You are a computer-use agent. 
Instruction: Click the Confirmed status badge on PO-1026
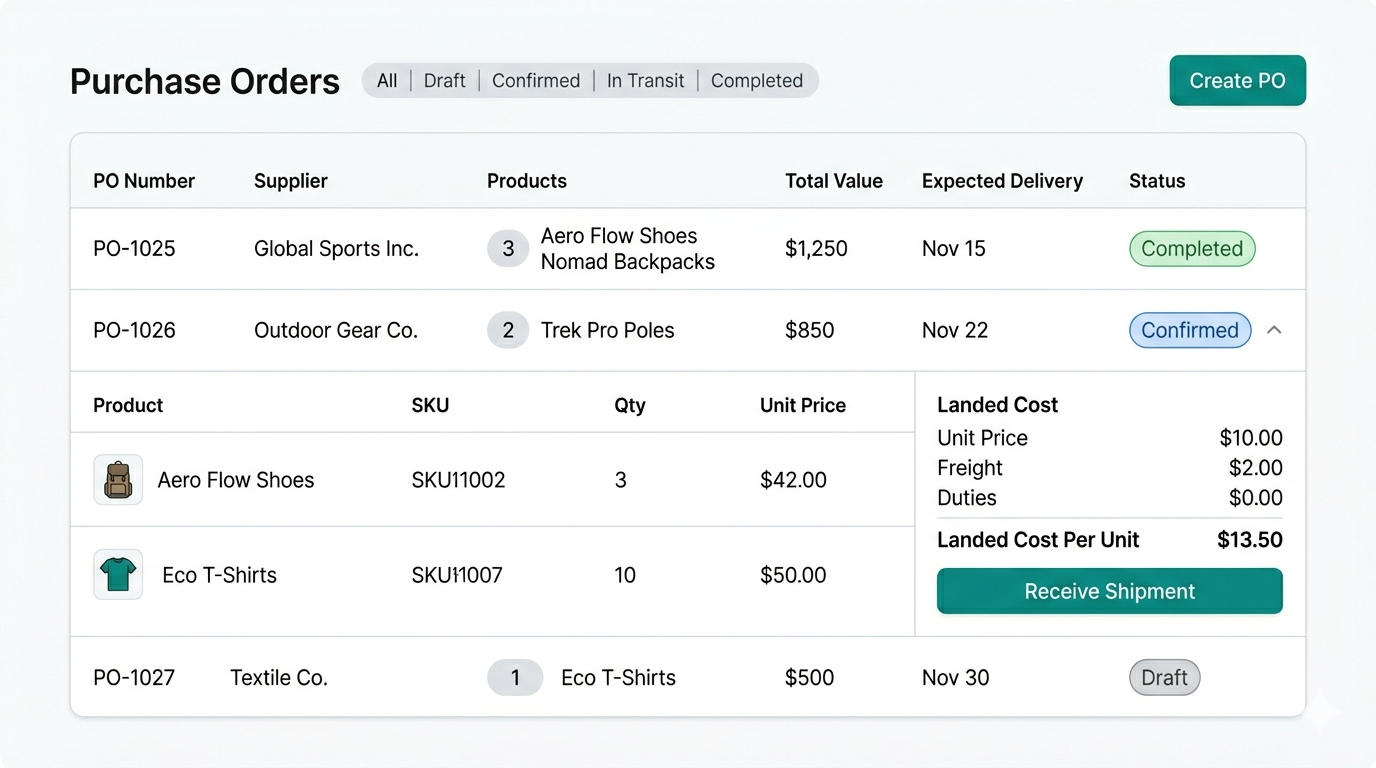pos(1190,331)
